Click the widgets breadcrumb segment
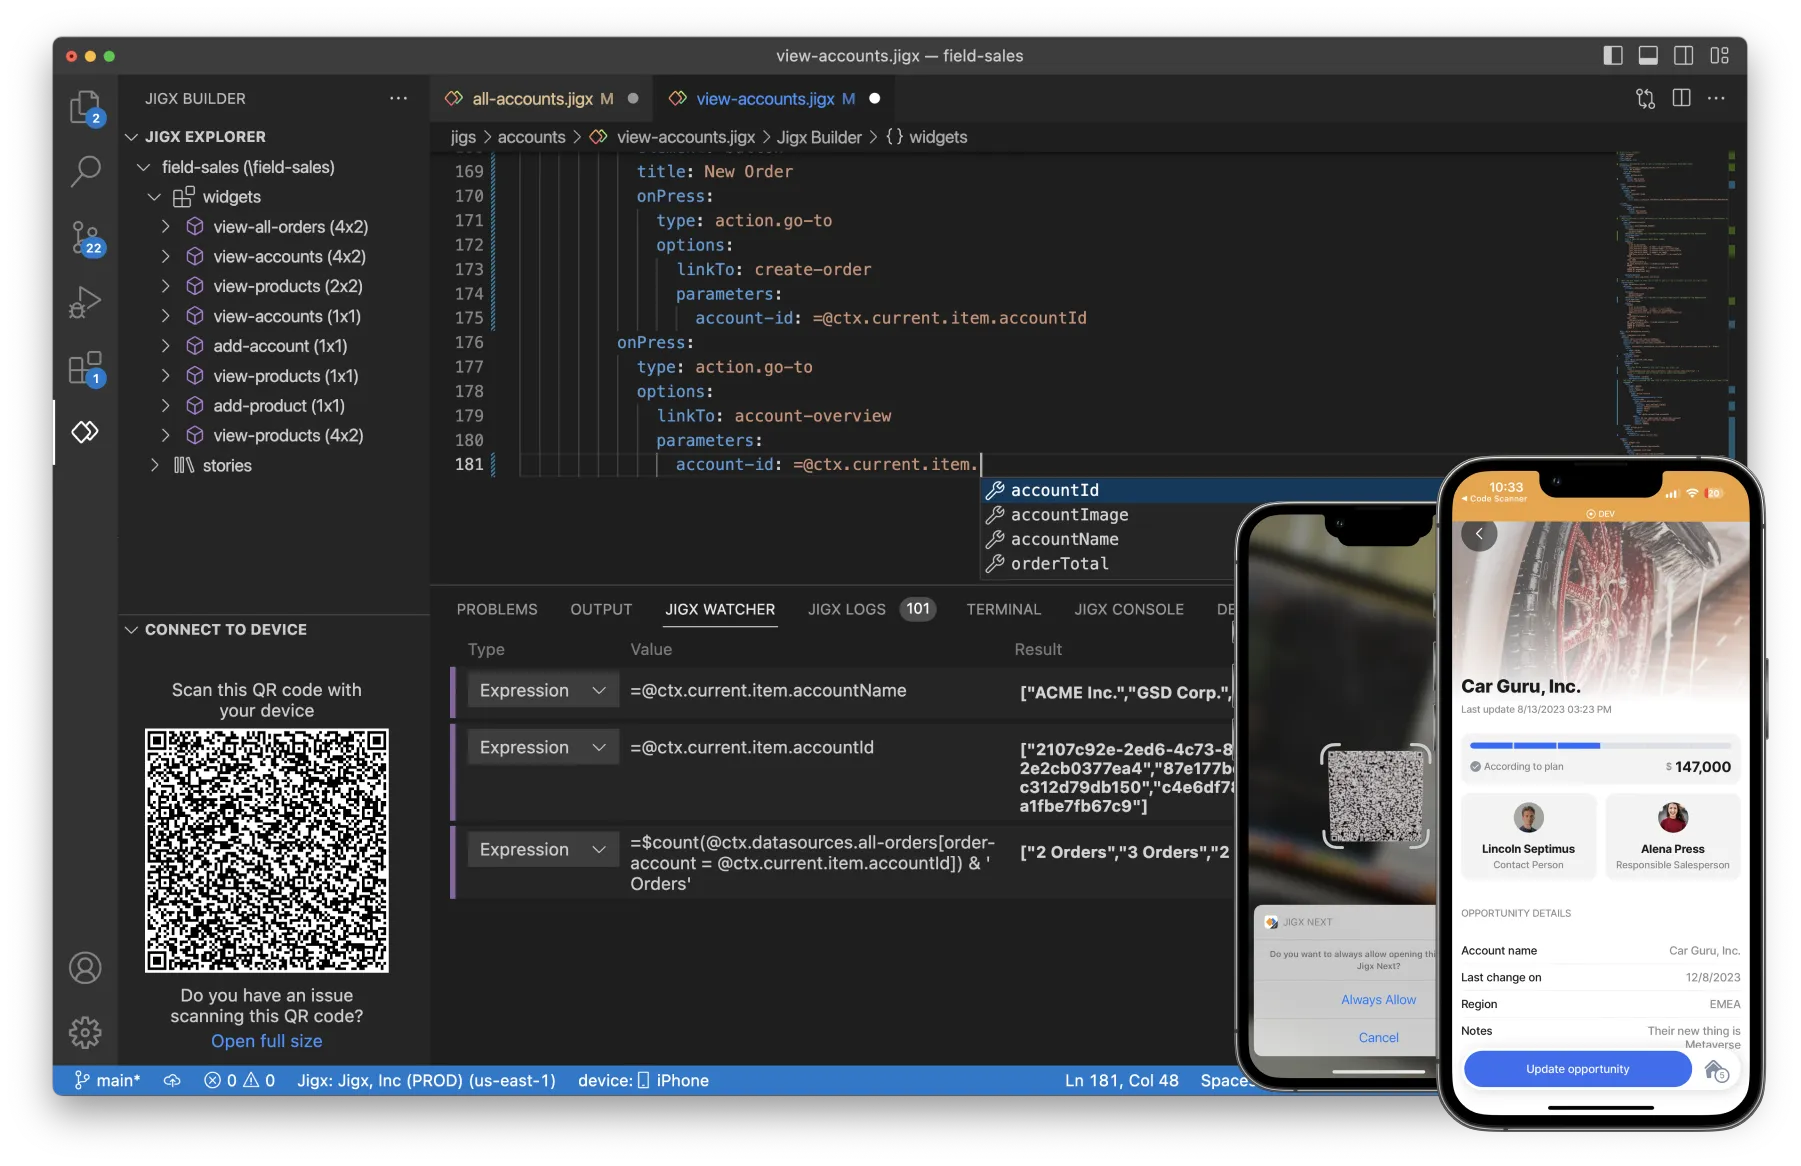Screen dimensions: 1801x1166 coord(926,137)
